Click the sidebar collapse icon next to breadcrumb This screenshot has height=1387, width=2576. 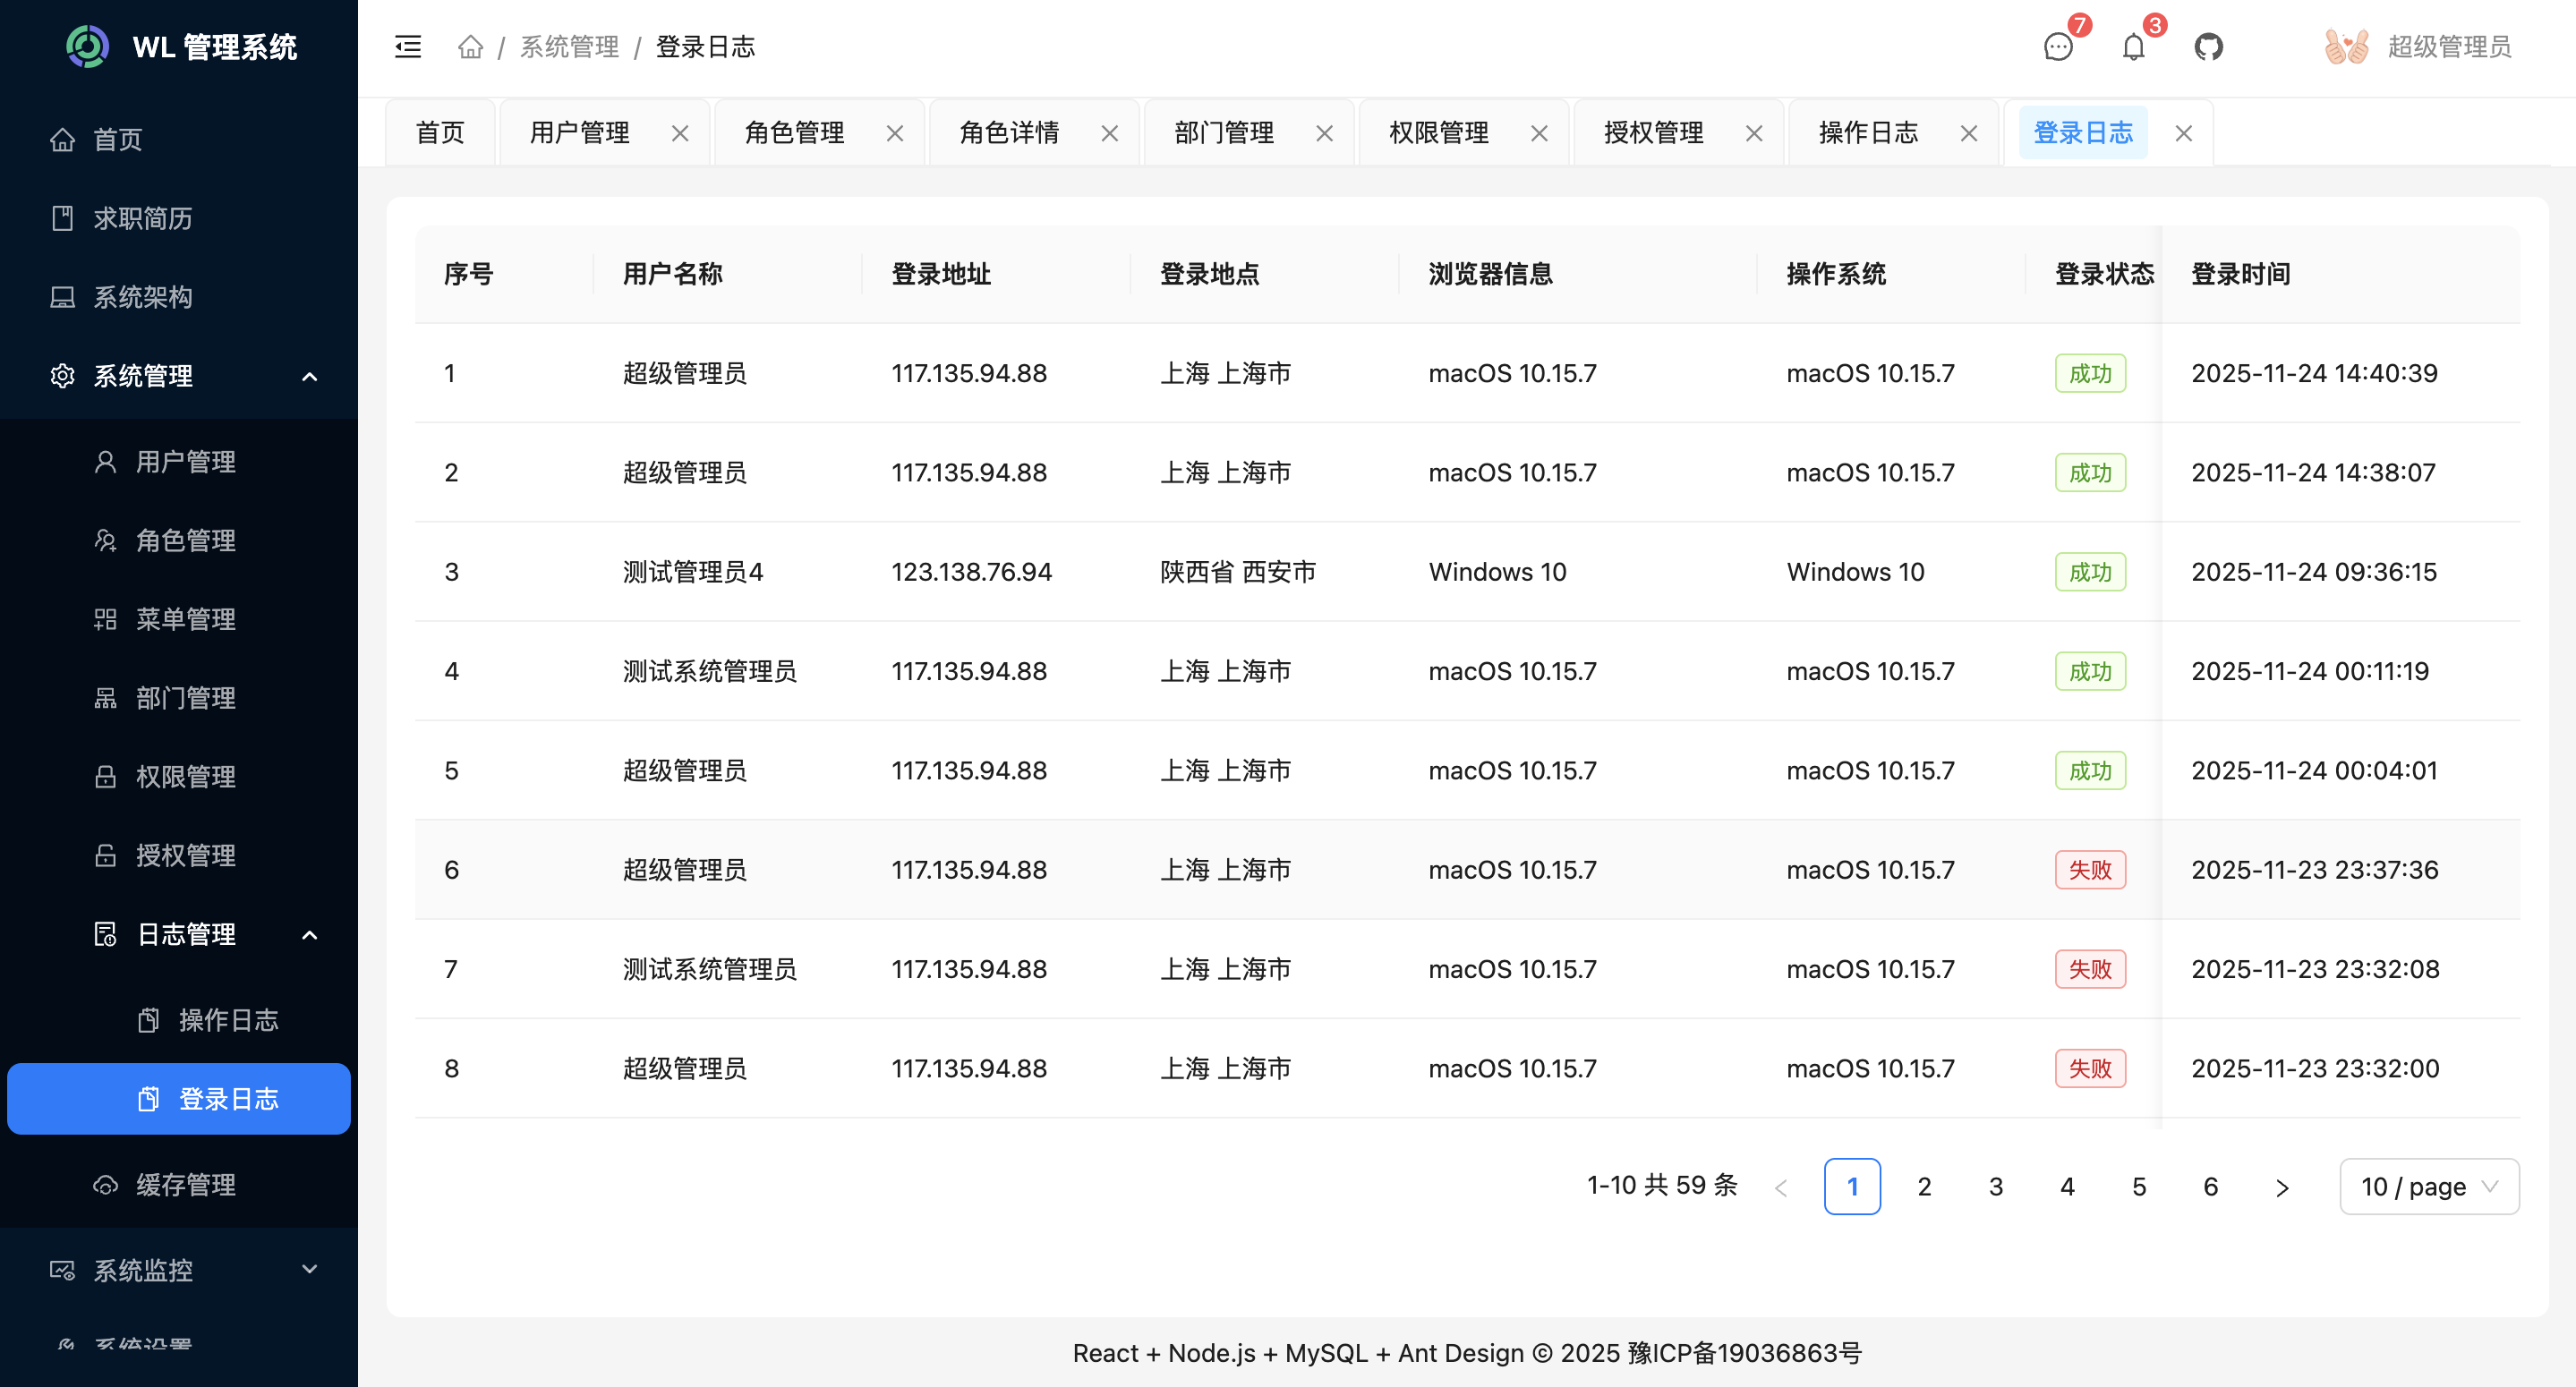407,47
